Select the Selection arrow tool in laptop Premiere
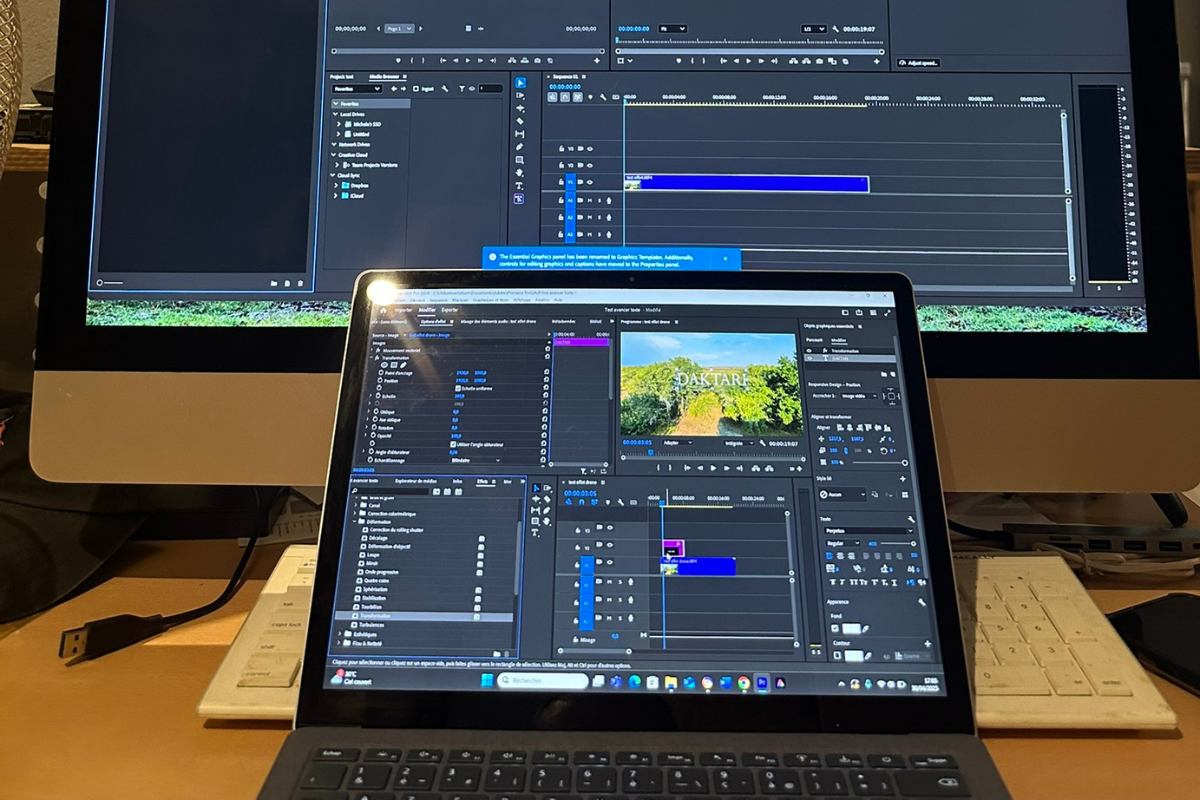The image size is (1200, 800). pyautogui.click(x=536, y=488)
